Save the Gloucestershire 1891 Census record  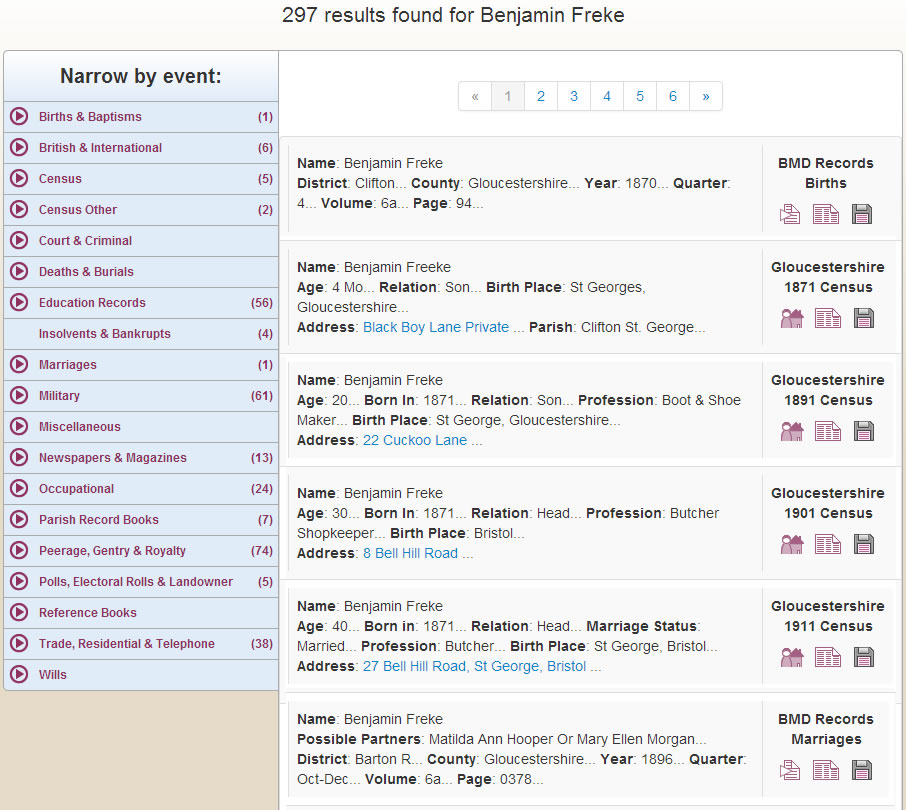coord(864,431)
